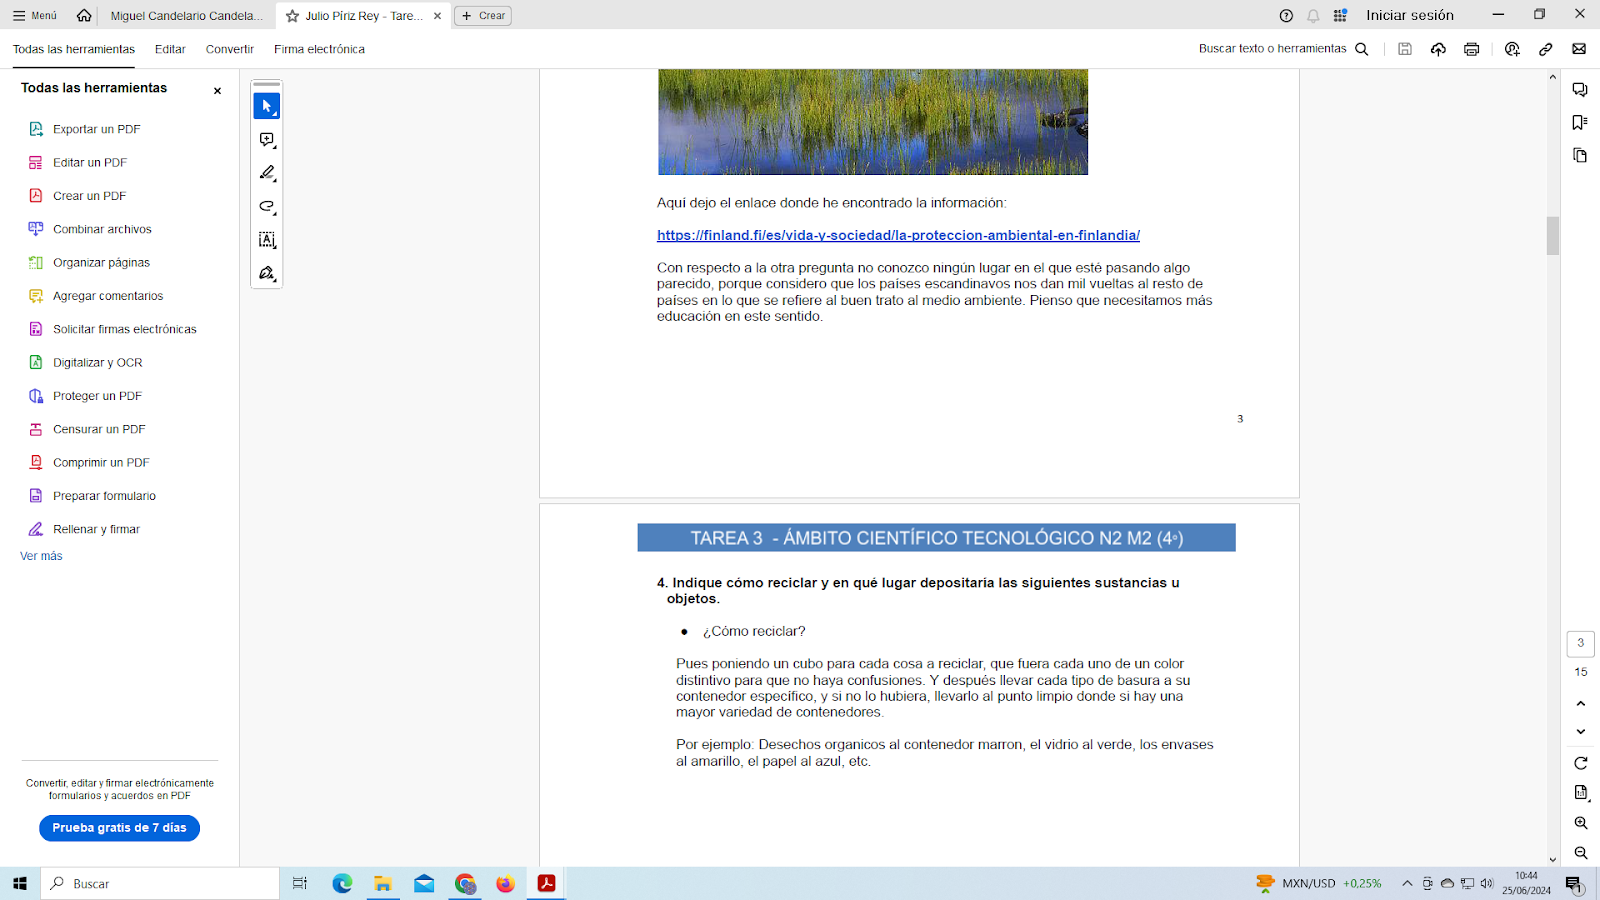The image size is (1600, 900).
Task: Select the add comment tool
Action: [267, 140]
